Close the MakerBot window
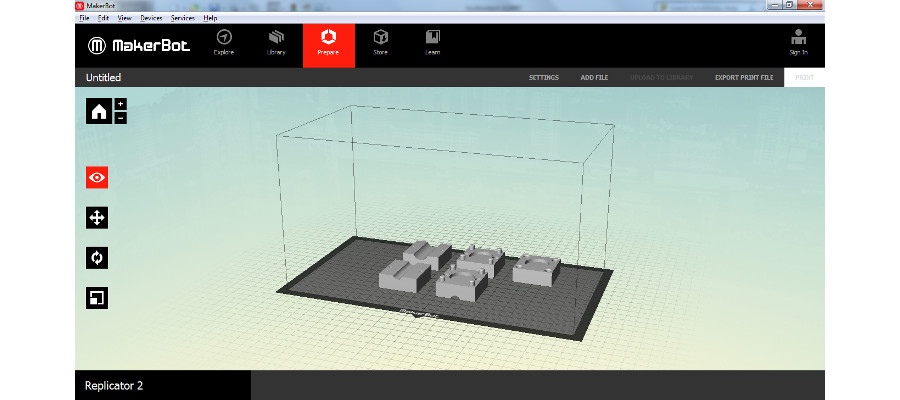This screenshot has height=400, width=900. coord(811,5)
